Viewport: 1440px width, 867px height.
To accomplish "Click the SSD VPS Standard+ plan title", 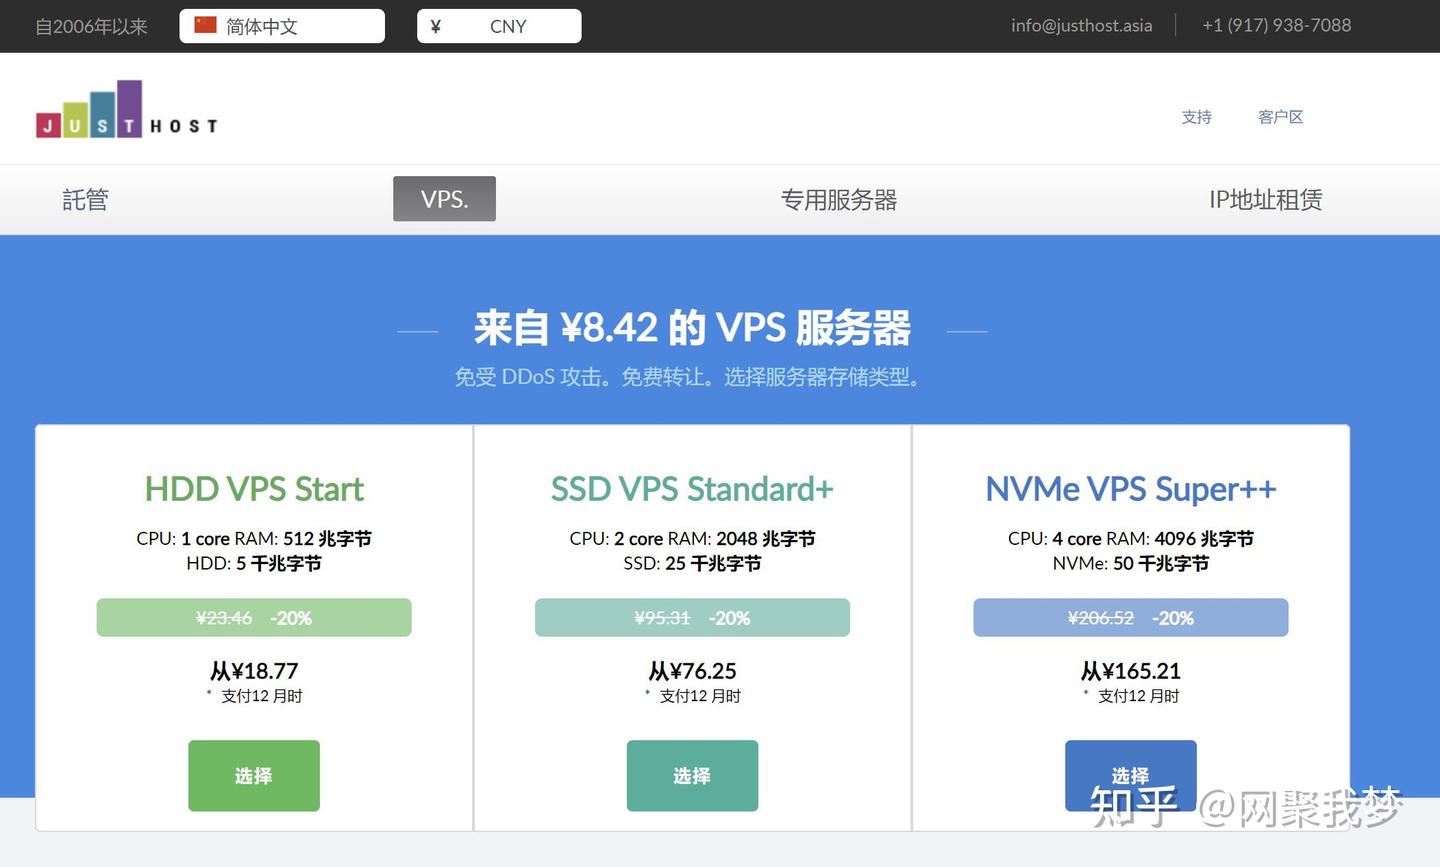I will tap(692, 489).
